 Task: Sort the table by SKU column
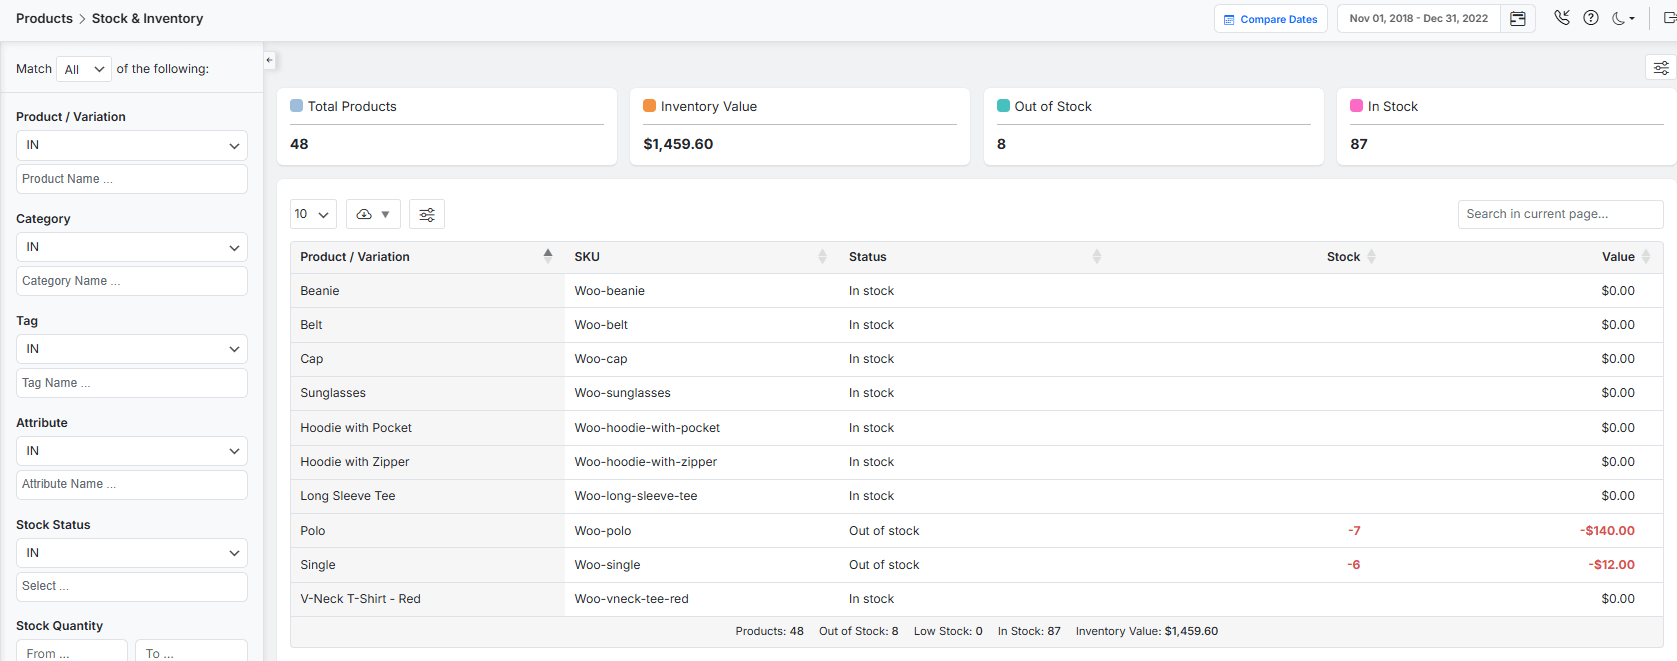pos(822,257)
